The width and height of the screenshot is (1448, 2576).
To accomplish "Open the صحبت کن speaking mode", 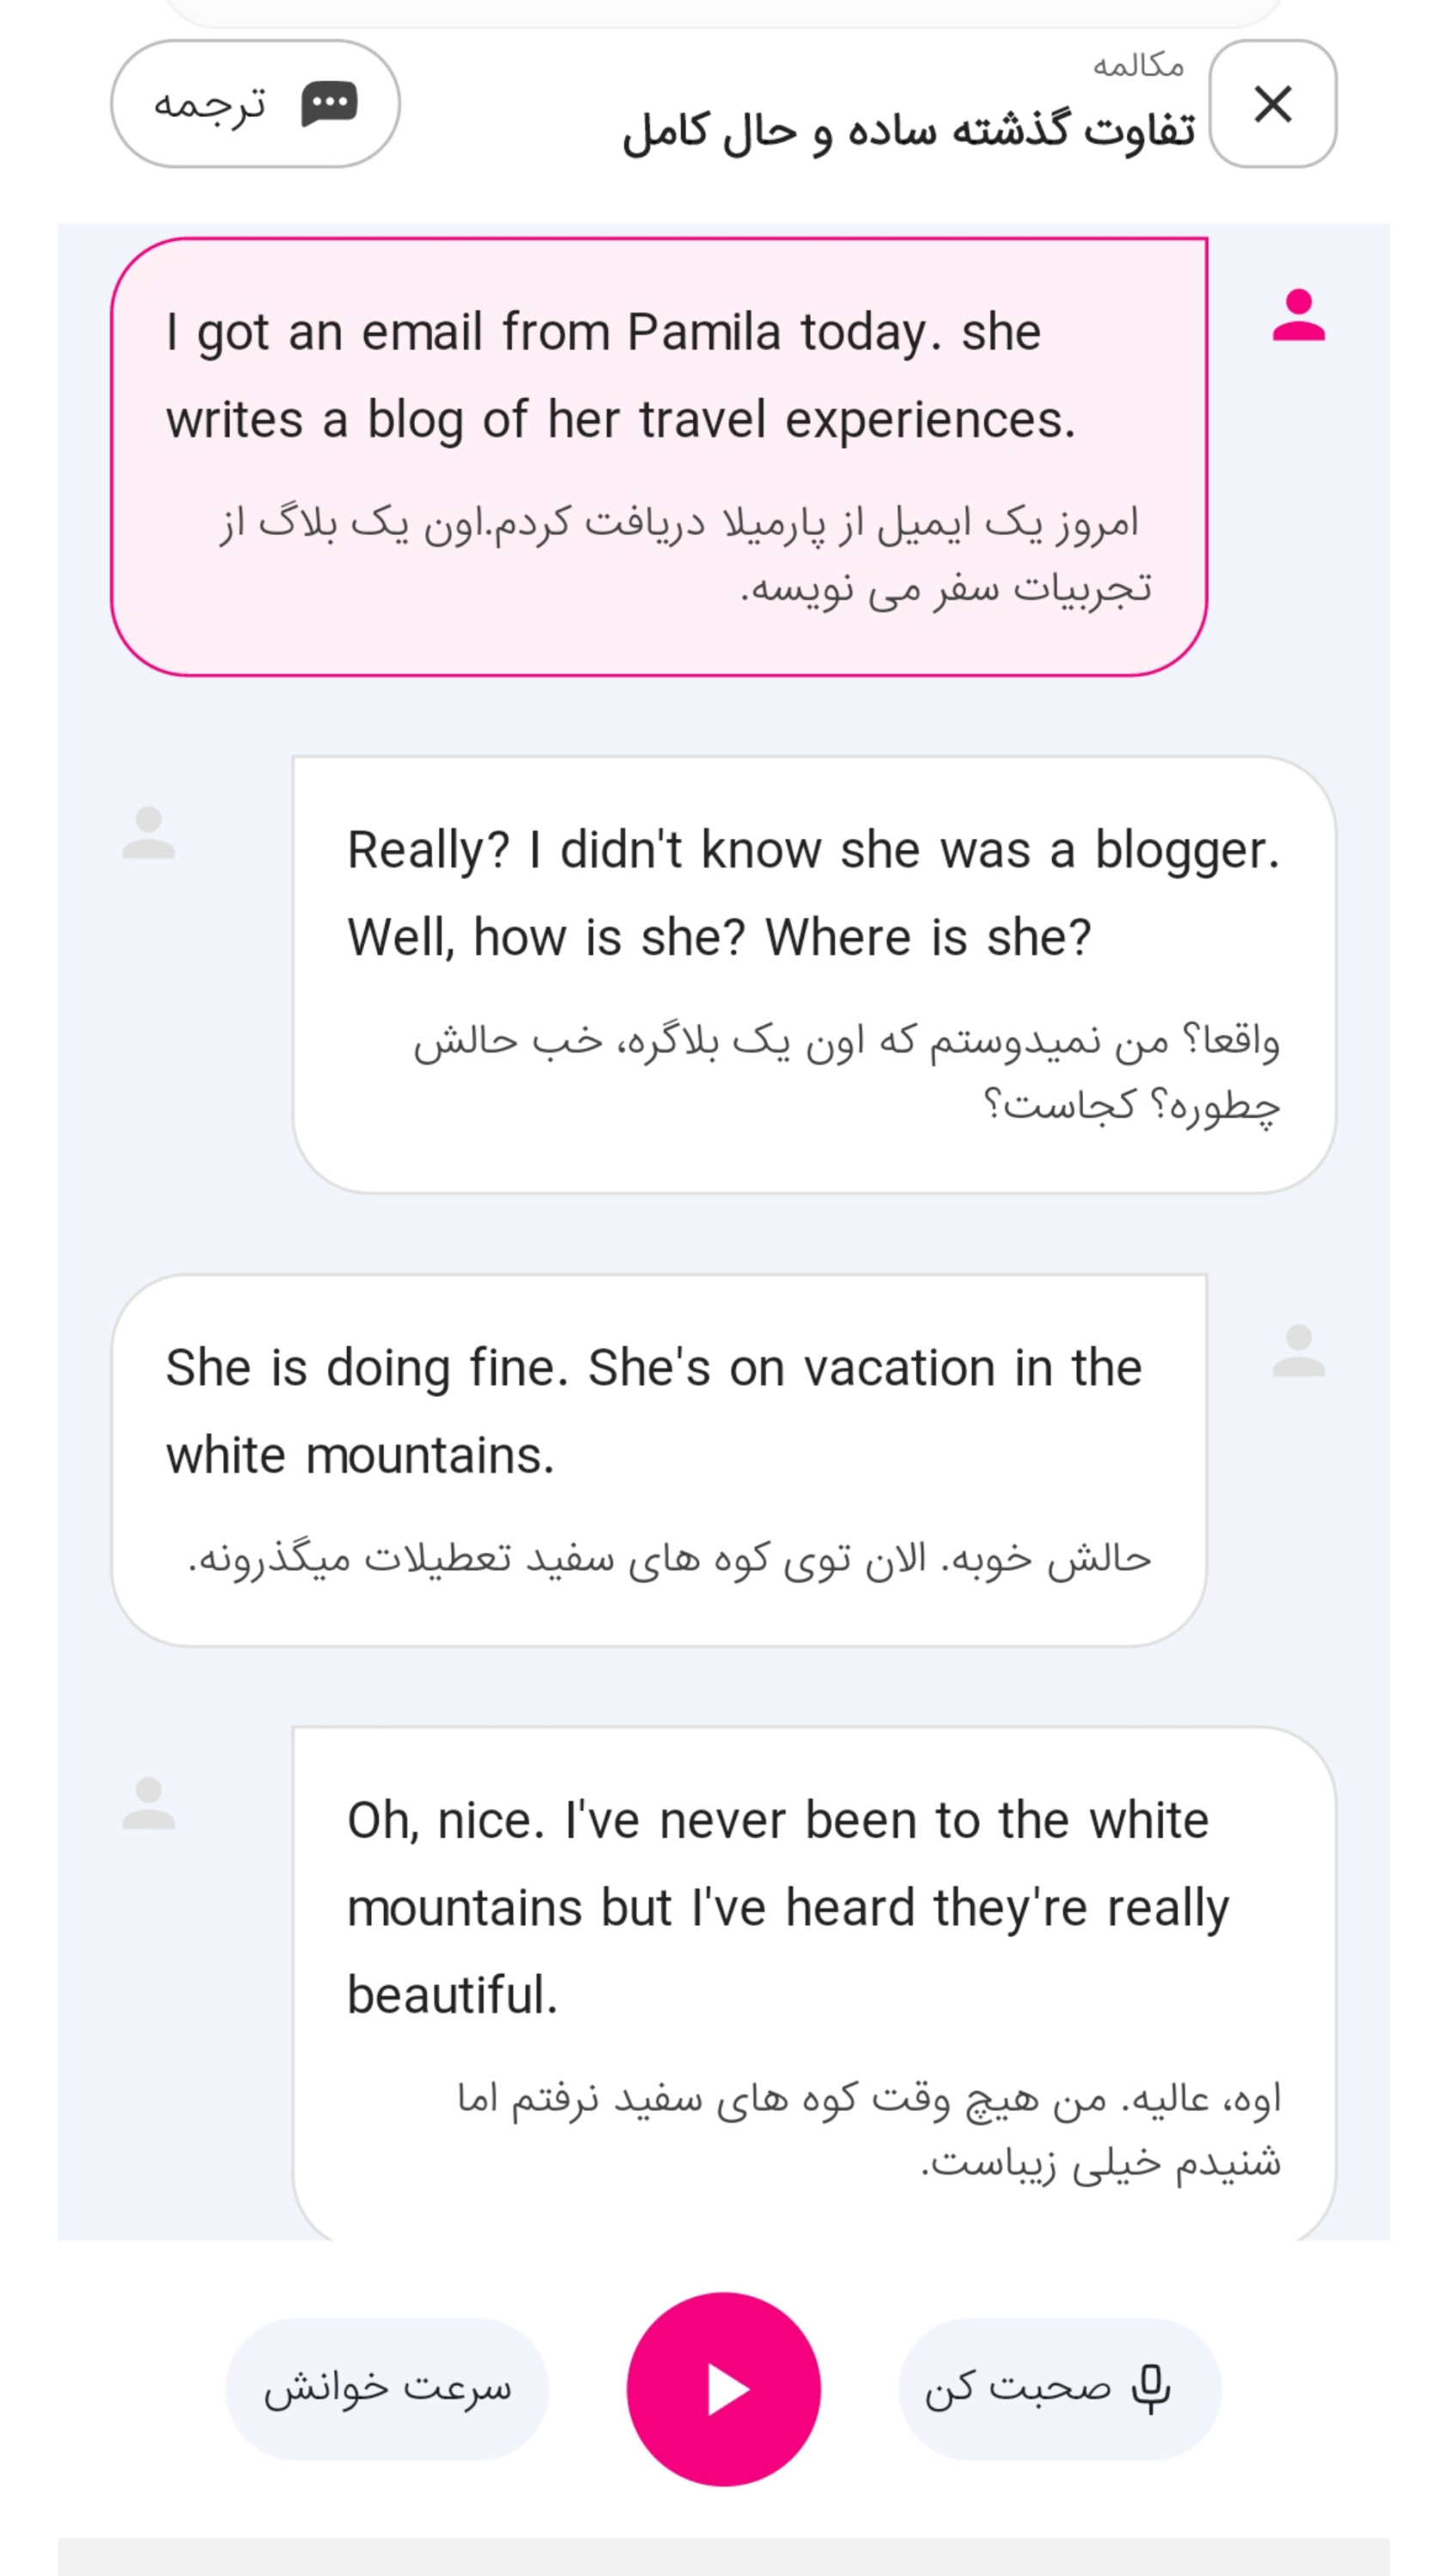I will coord(1059,2388).
